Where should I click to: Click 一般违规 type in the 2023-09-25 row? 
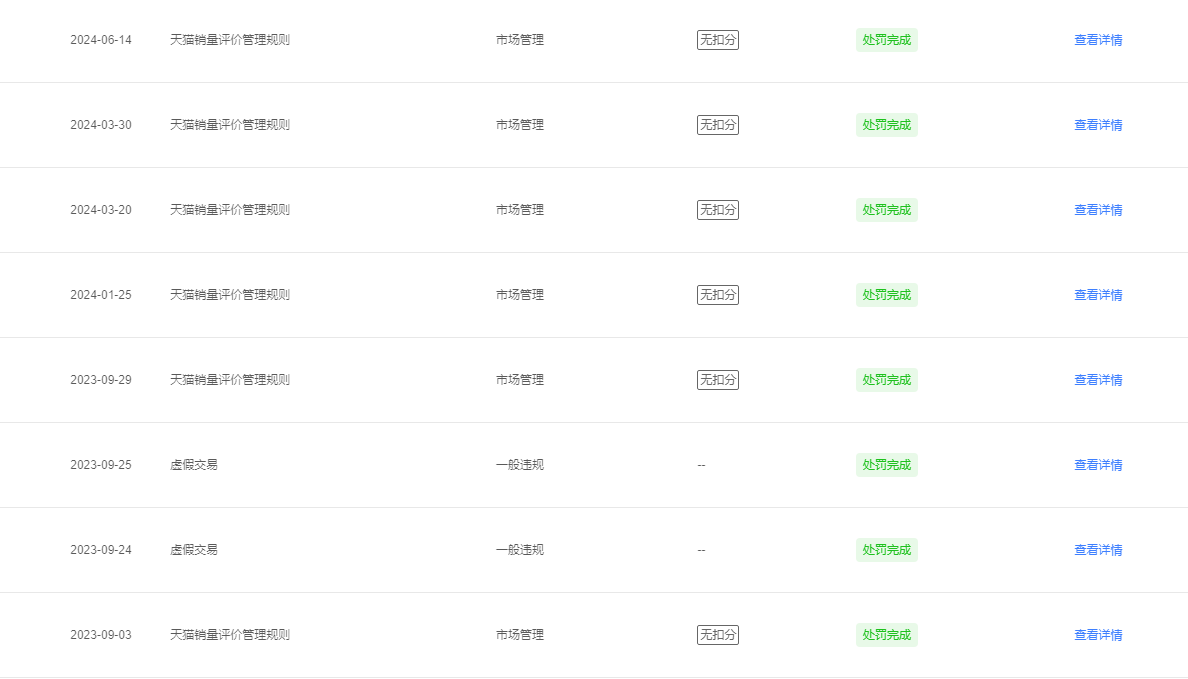pyautogui.click(x=520, y=465)
